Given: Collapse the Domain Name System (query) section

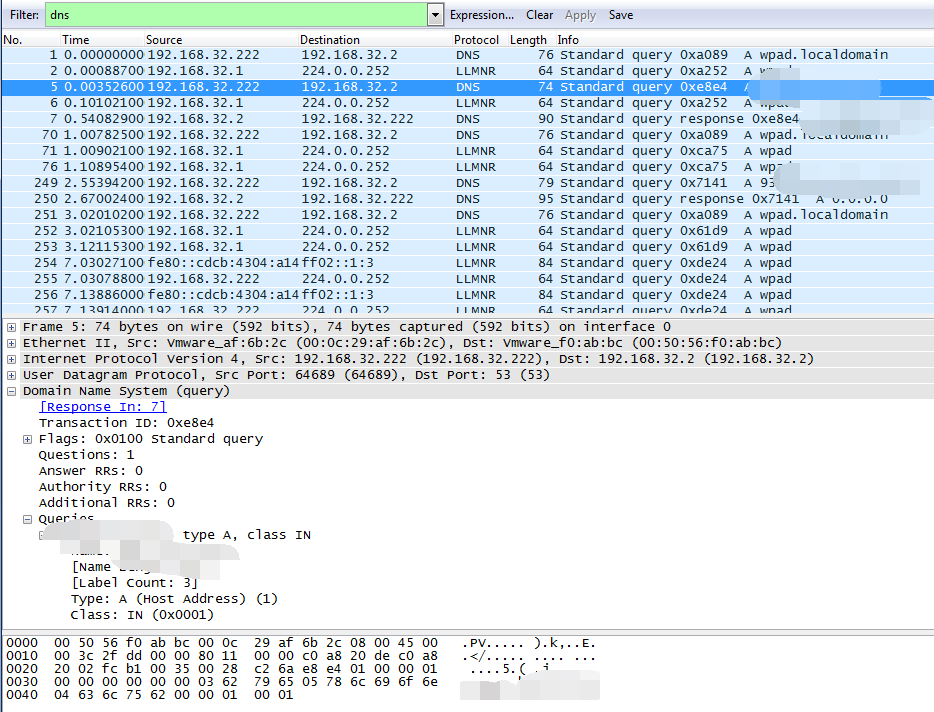Looking at the screenshot, I should (x=12, y=391).
